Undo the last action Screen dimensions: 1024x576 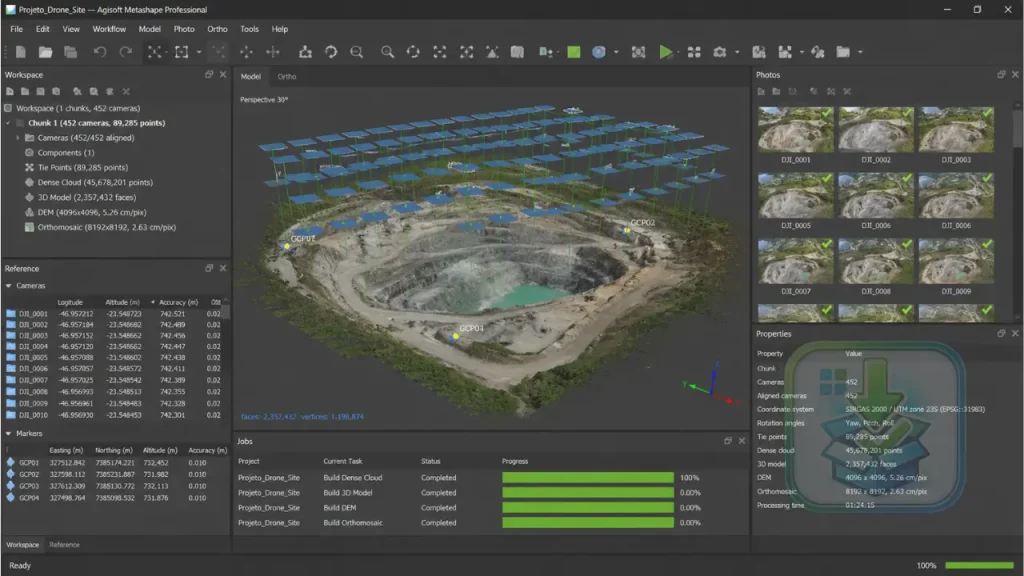point(99,52)
